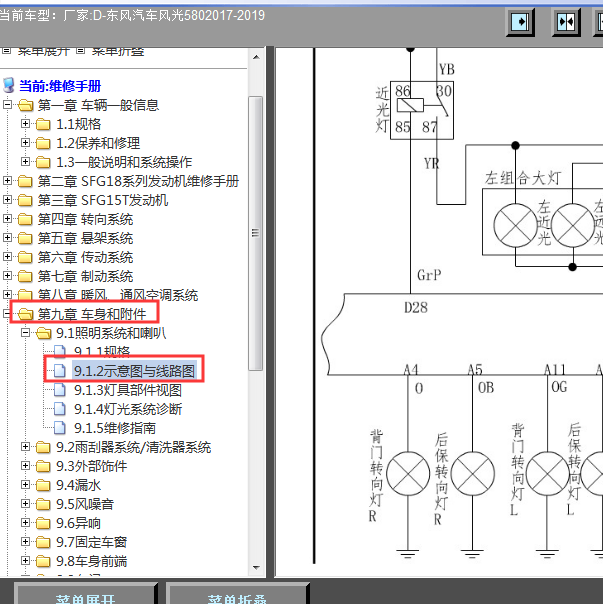603x604 pixels.
Task: Select 9.3外部饰件 section
Action: coord(91,466)
